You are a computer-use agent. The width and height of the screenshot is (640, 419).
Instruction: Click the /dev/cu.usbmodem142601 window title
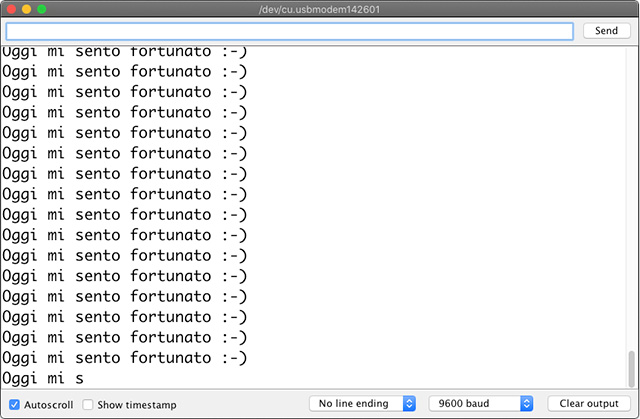click(x=320, y=9)
